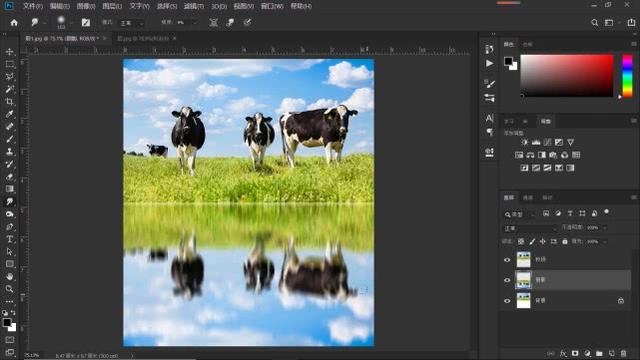Hide the selected middle layer's eye icon
Screen dimensions: 640x360
(507, 280)
